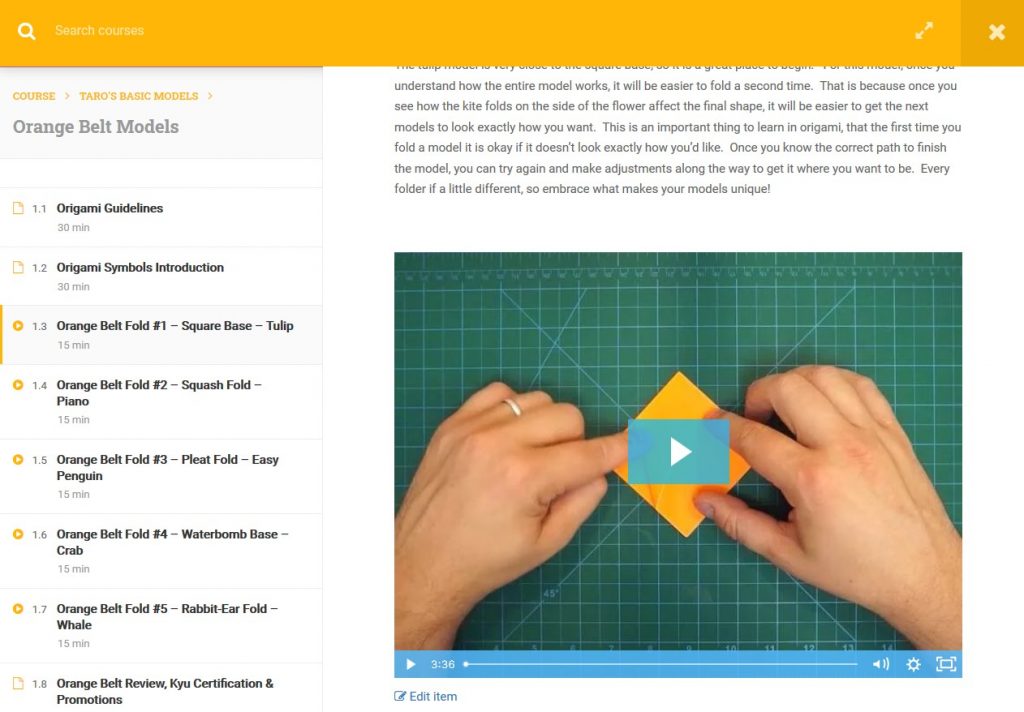The image size is (1024, 712).
Task: Play video using the large center button
Action: [679, 451]
